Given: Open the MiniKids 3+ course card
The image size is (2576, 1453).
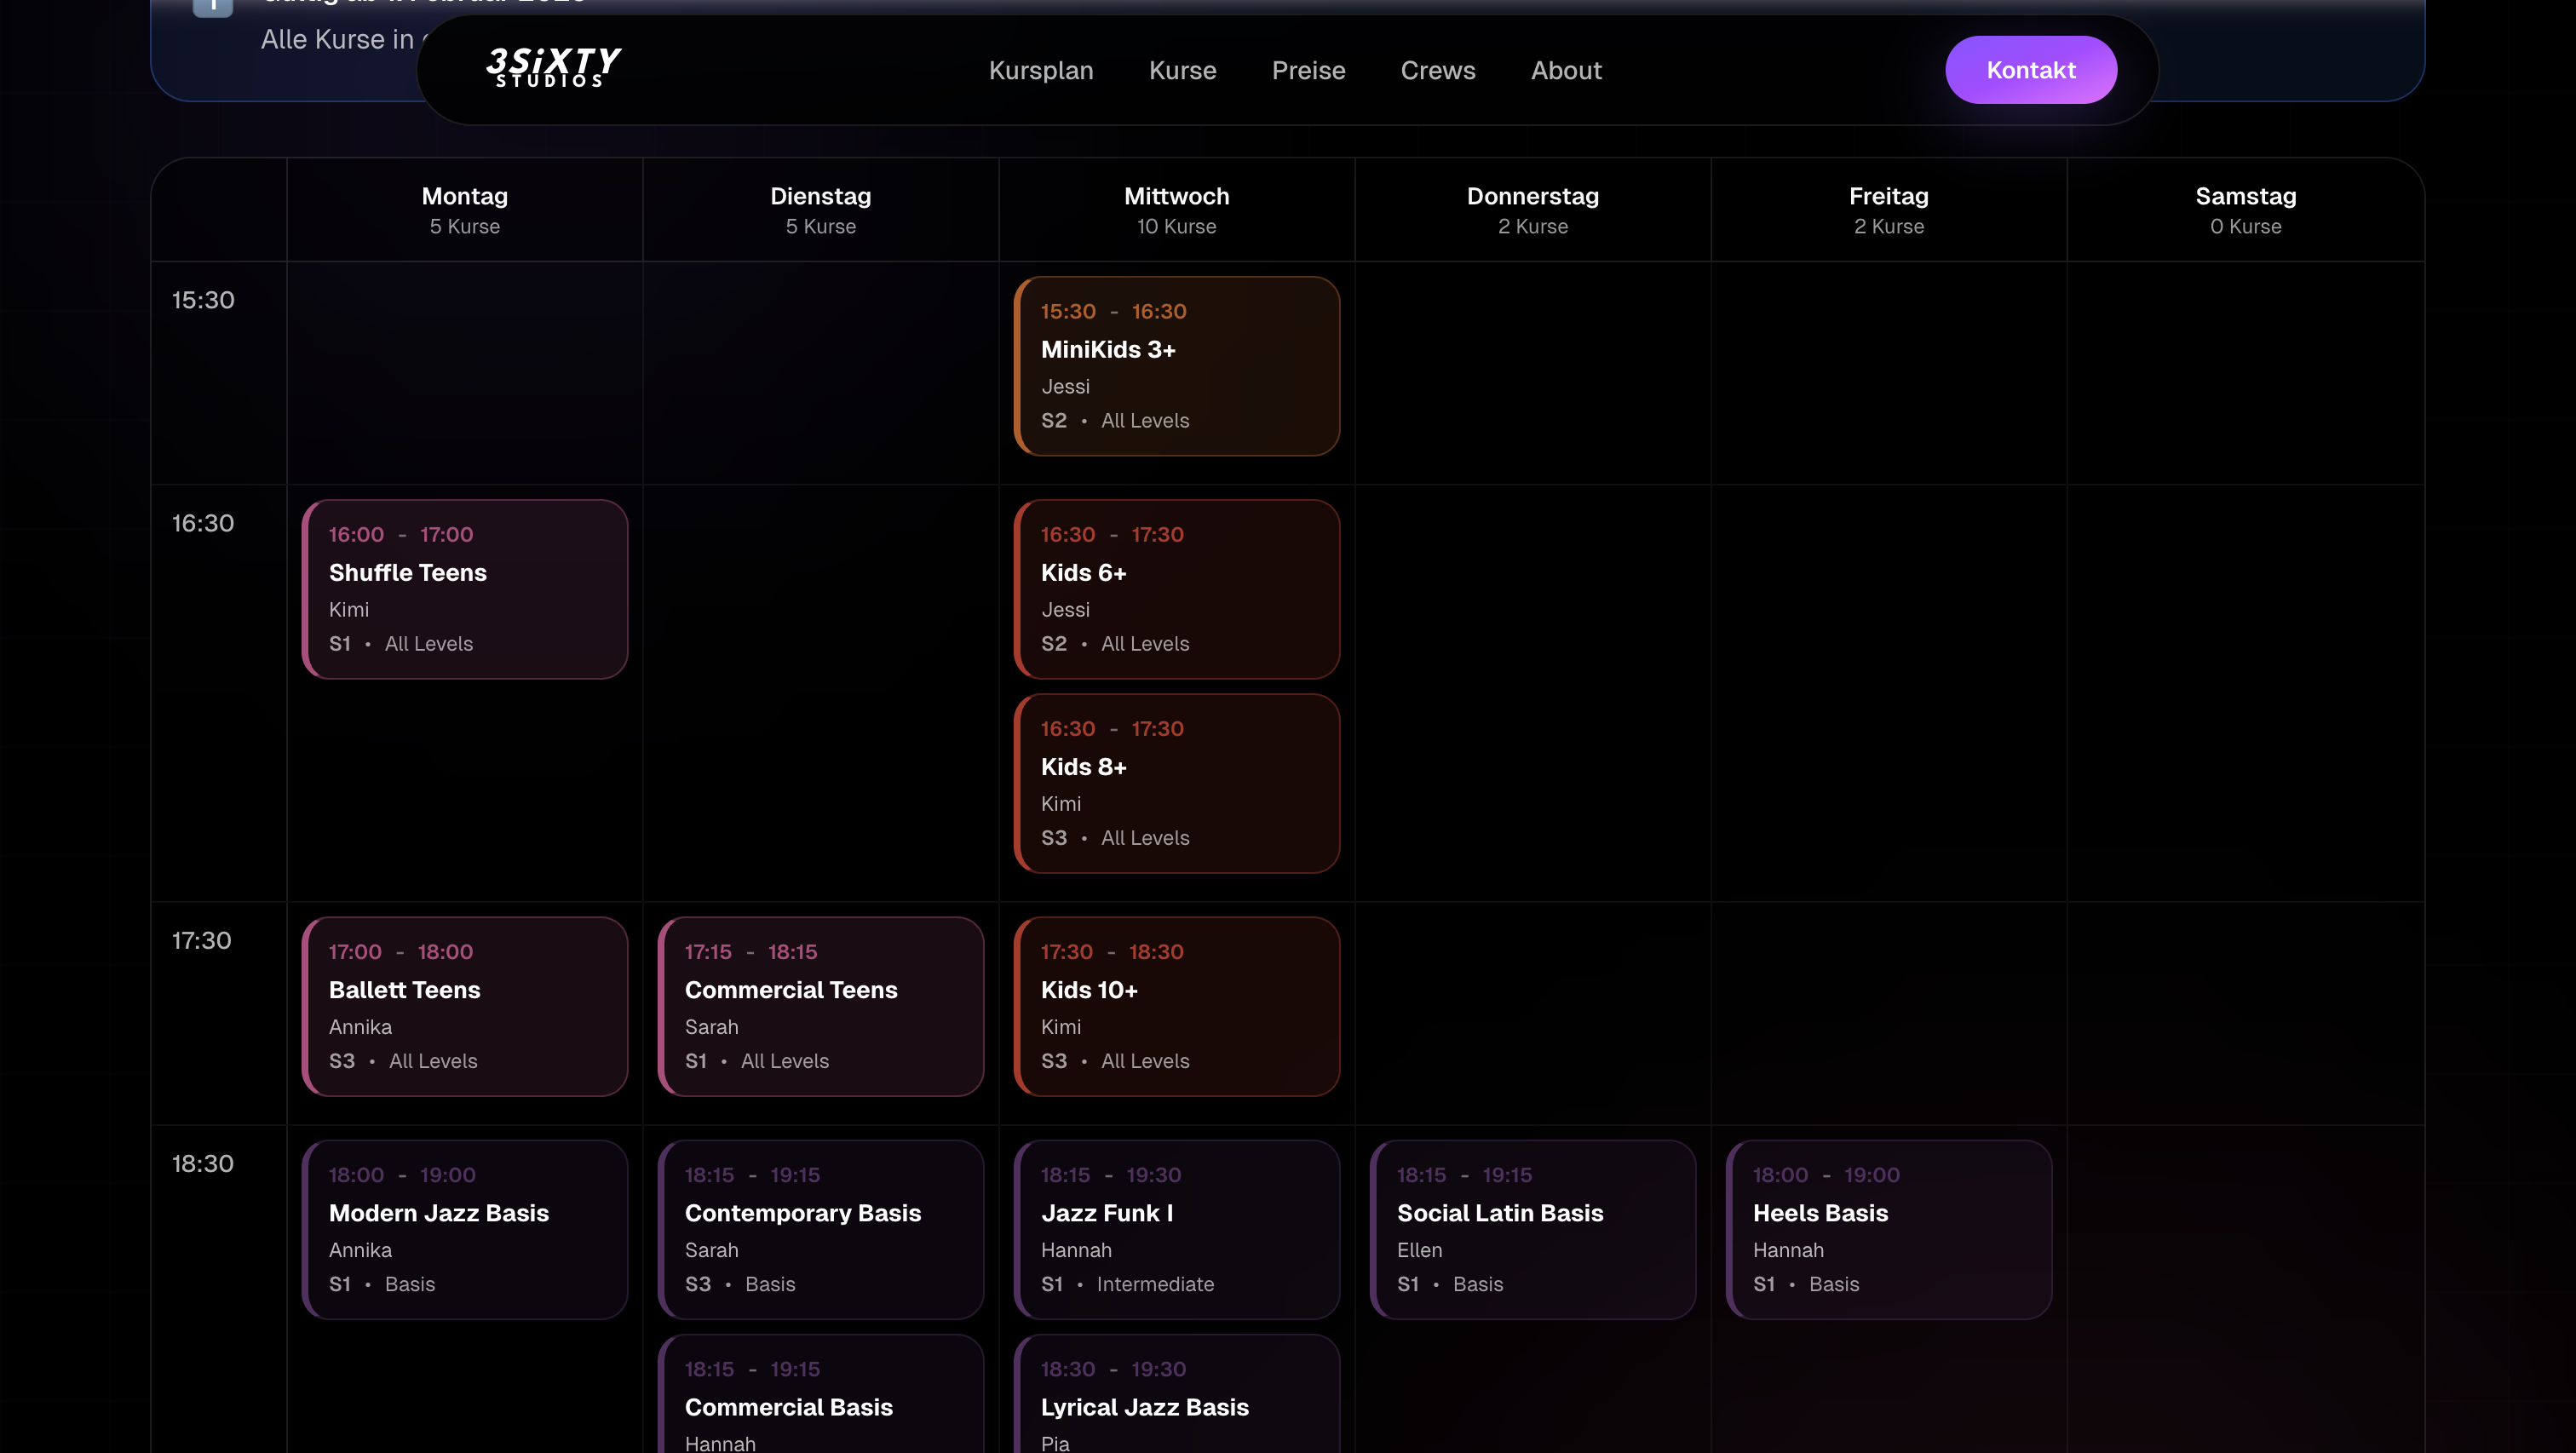Looking at the screenshot, I should point(1176,366).
